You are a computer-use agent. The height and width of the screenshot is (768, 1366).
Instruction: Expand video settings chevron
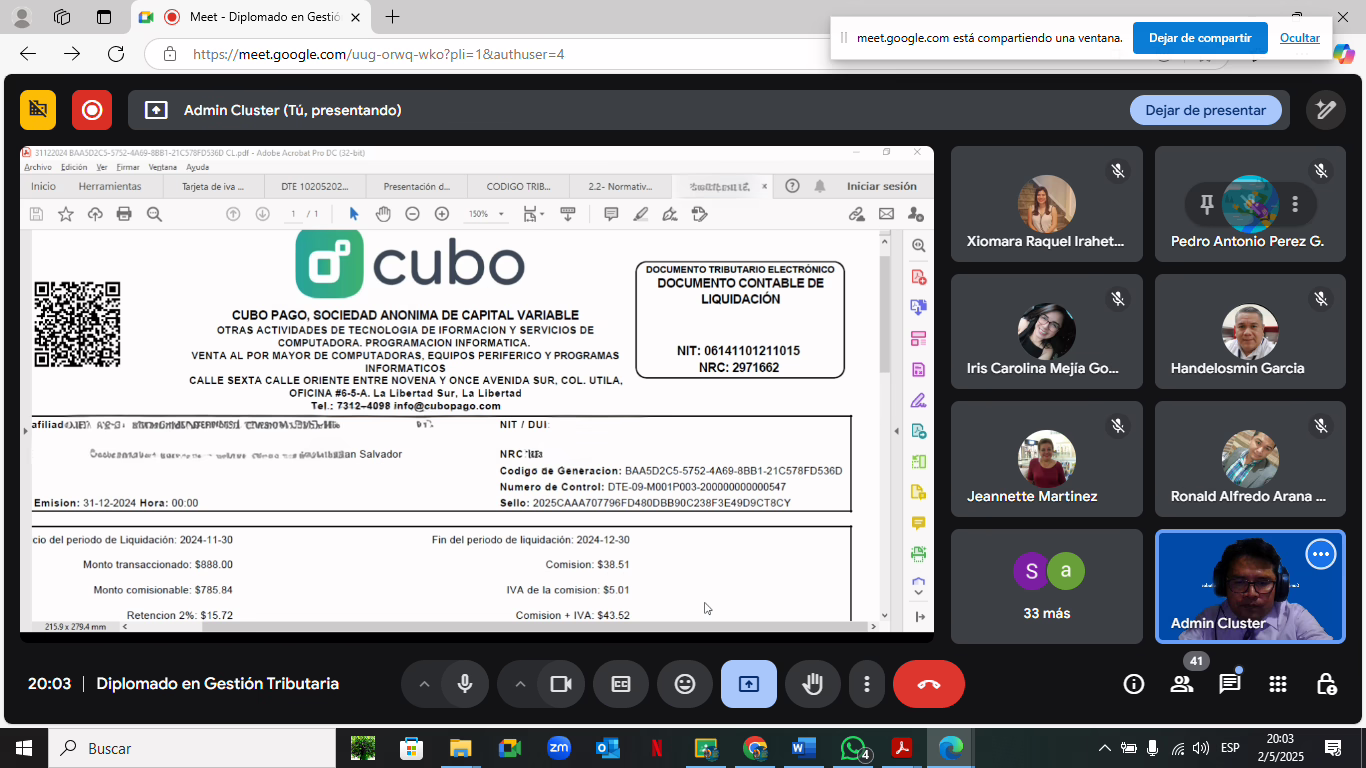(x=520, y=684)
